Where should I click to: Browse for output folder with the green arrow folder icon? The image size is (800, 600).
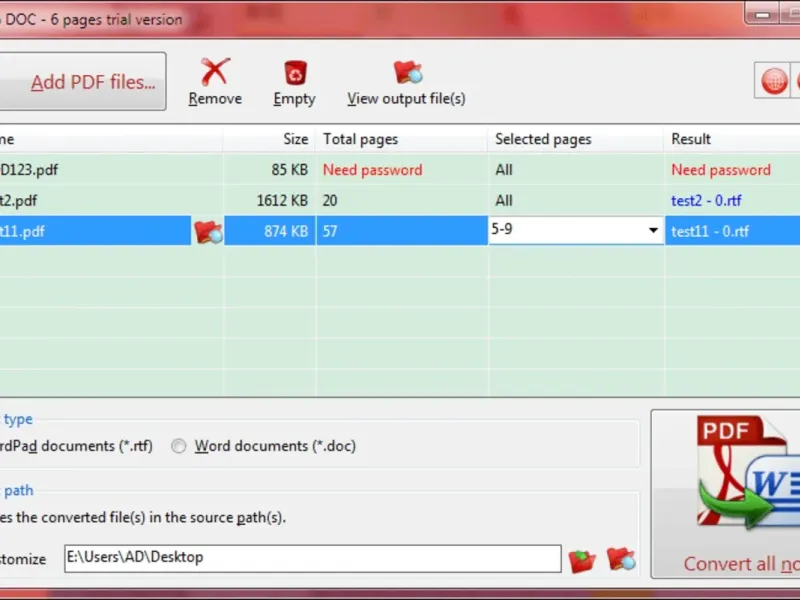coord(582,561)
